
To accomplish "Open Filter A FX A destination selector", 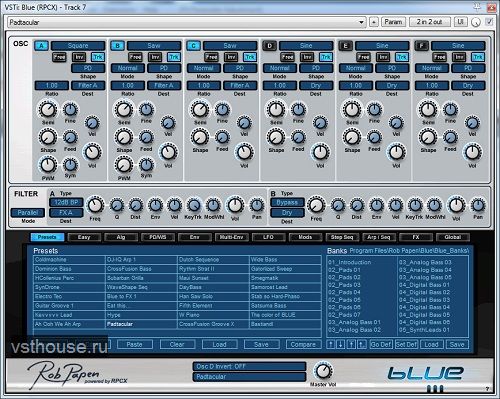I will tap(66, 212).
